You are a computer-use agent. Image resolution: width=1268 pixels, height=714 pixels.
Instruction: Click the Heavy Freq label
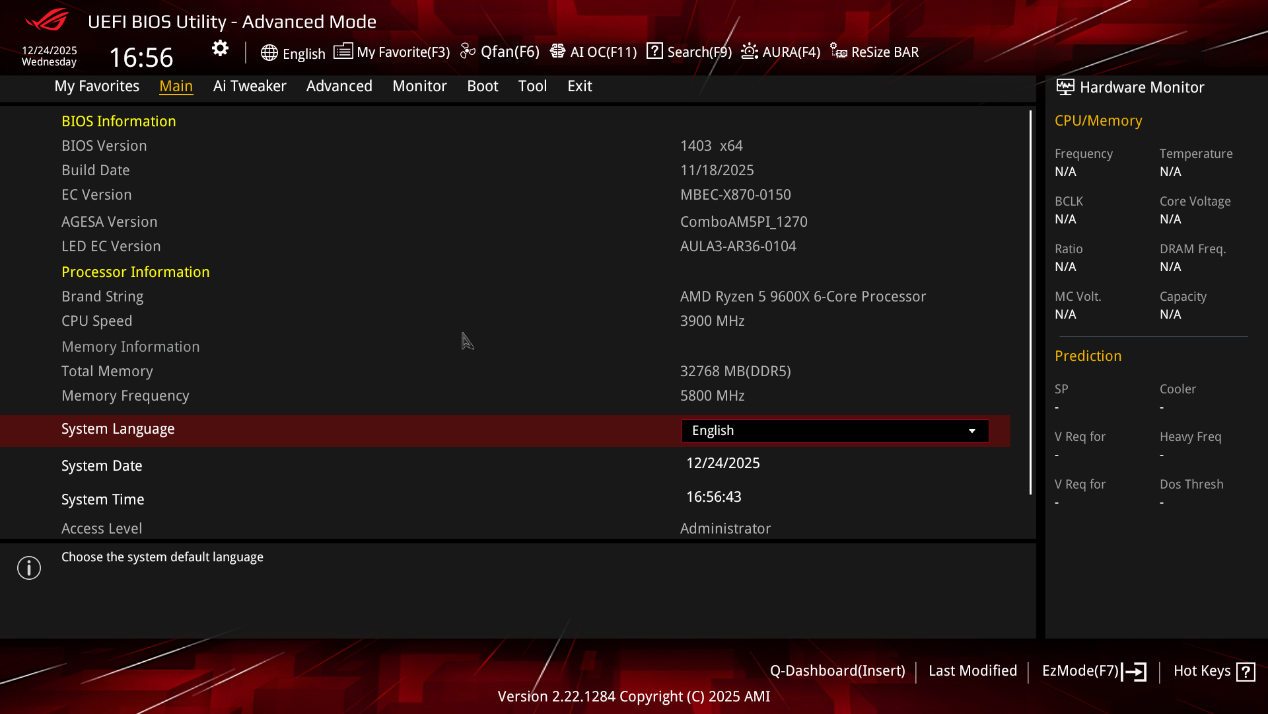click(1190, 437)
